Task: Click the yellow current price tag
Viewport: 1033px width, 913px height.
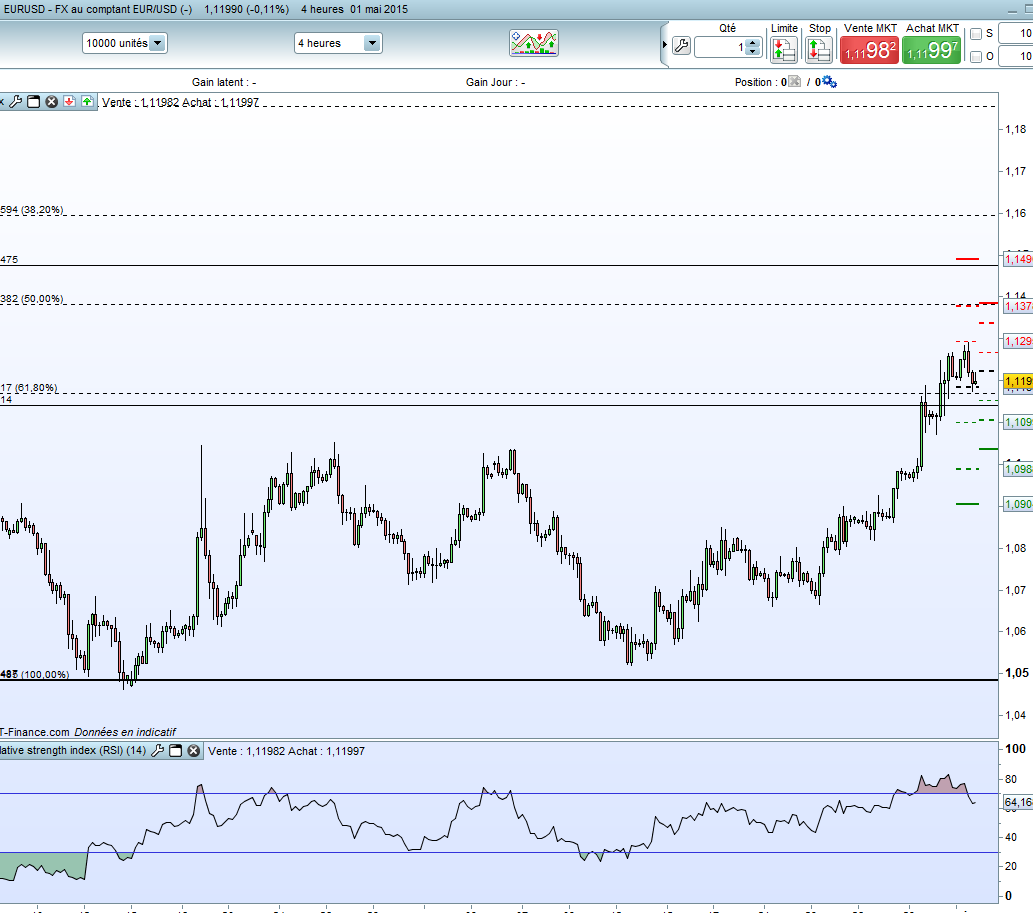Action: point(1018,381)
